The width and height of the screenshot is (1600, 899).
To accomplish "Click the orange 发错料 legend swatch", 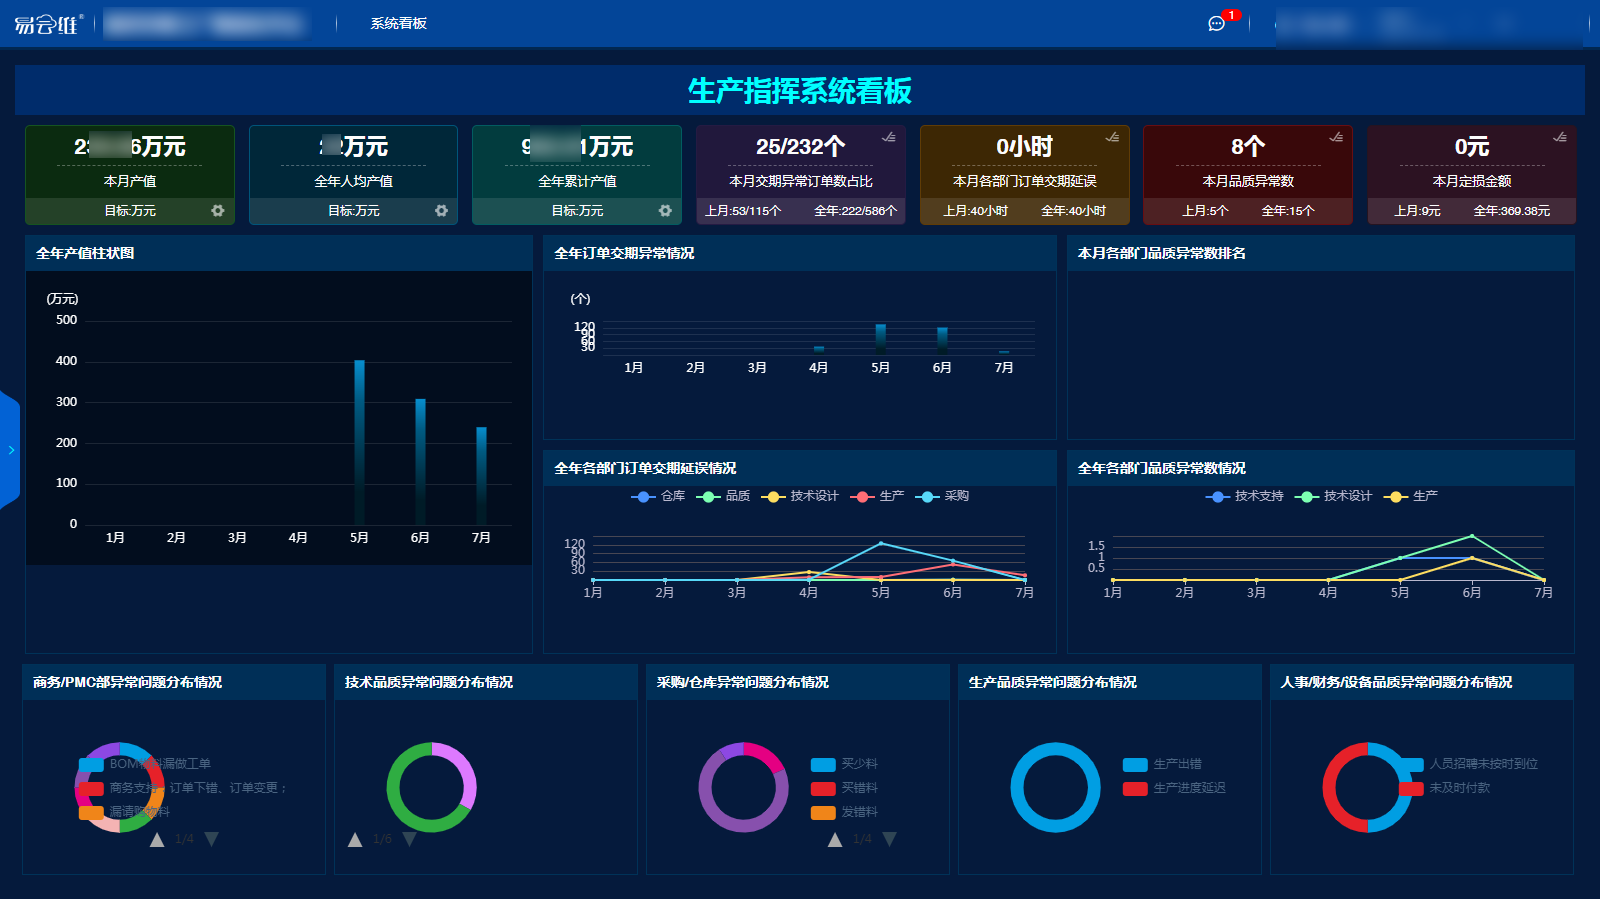I will [x=823, y=812].
